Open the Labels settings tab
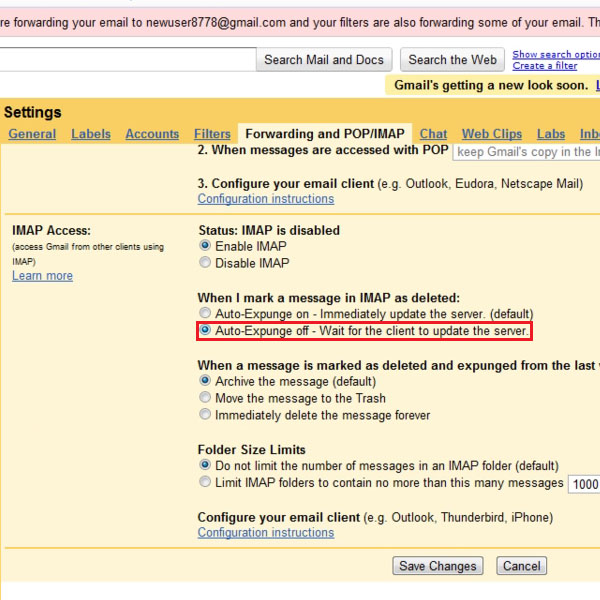Image resolution: width=600 pixels, height=600 pixels. tap(91, 134)
